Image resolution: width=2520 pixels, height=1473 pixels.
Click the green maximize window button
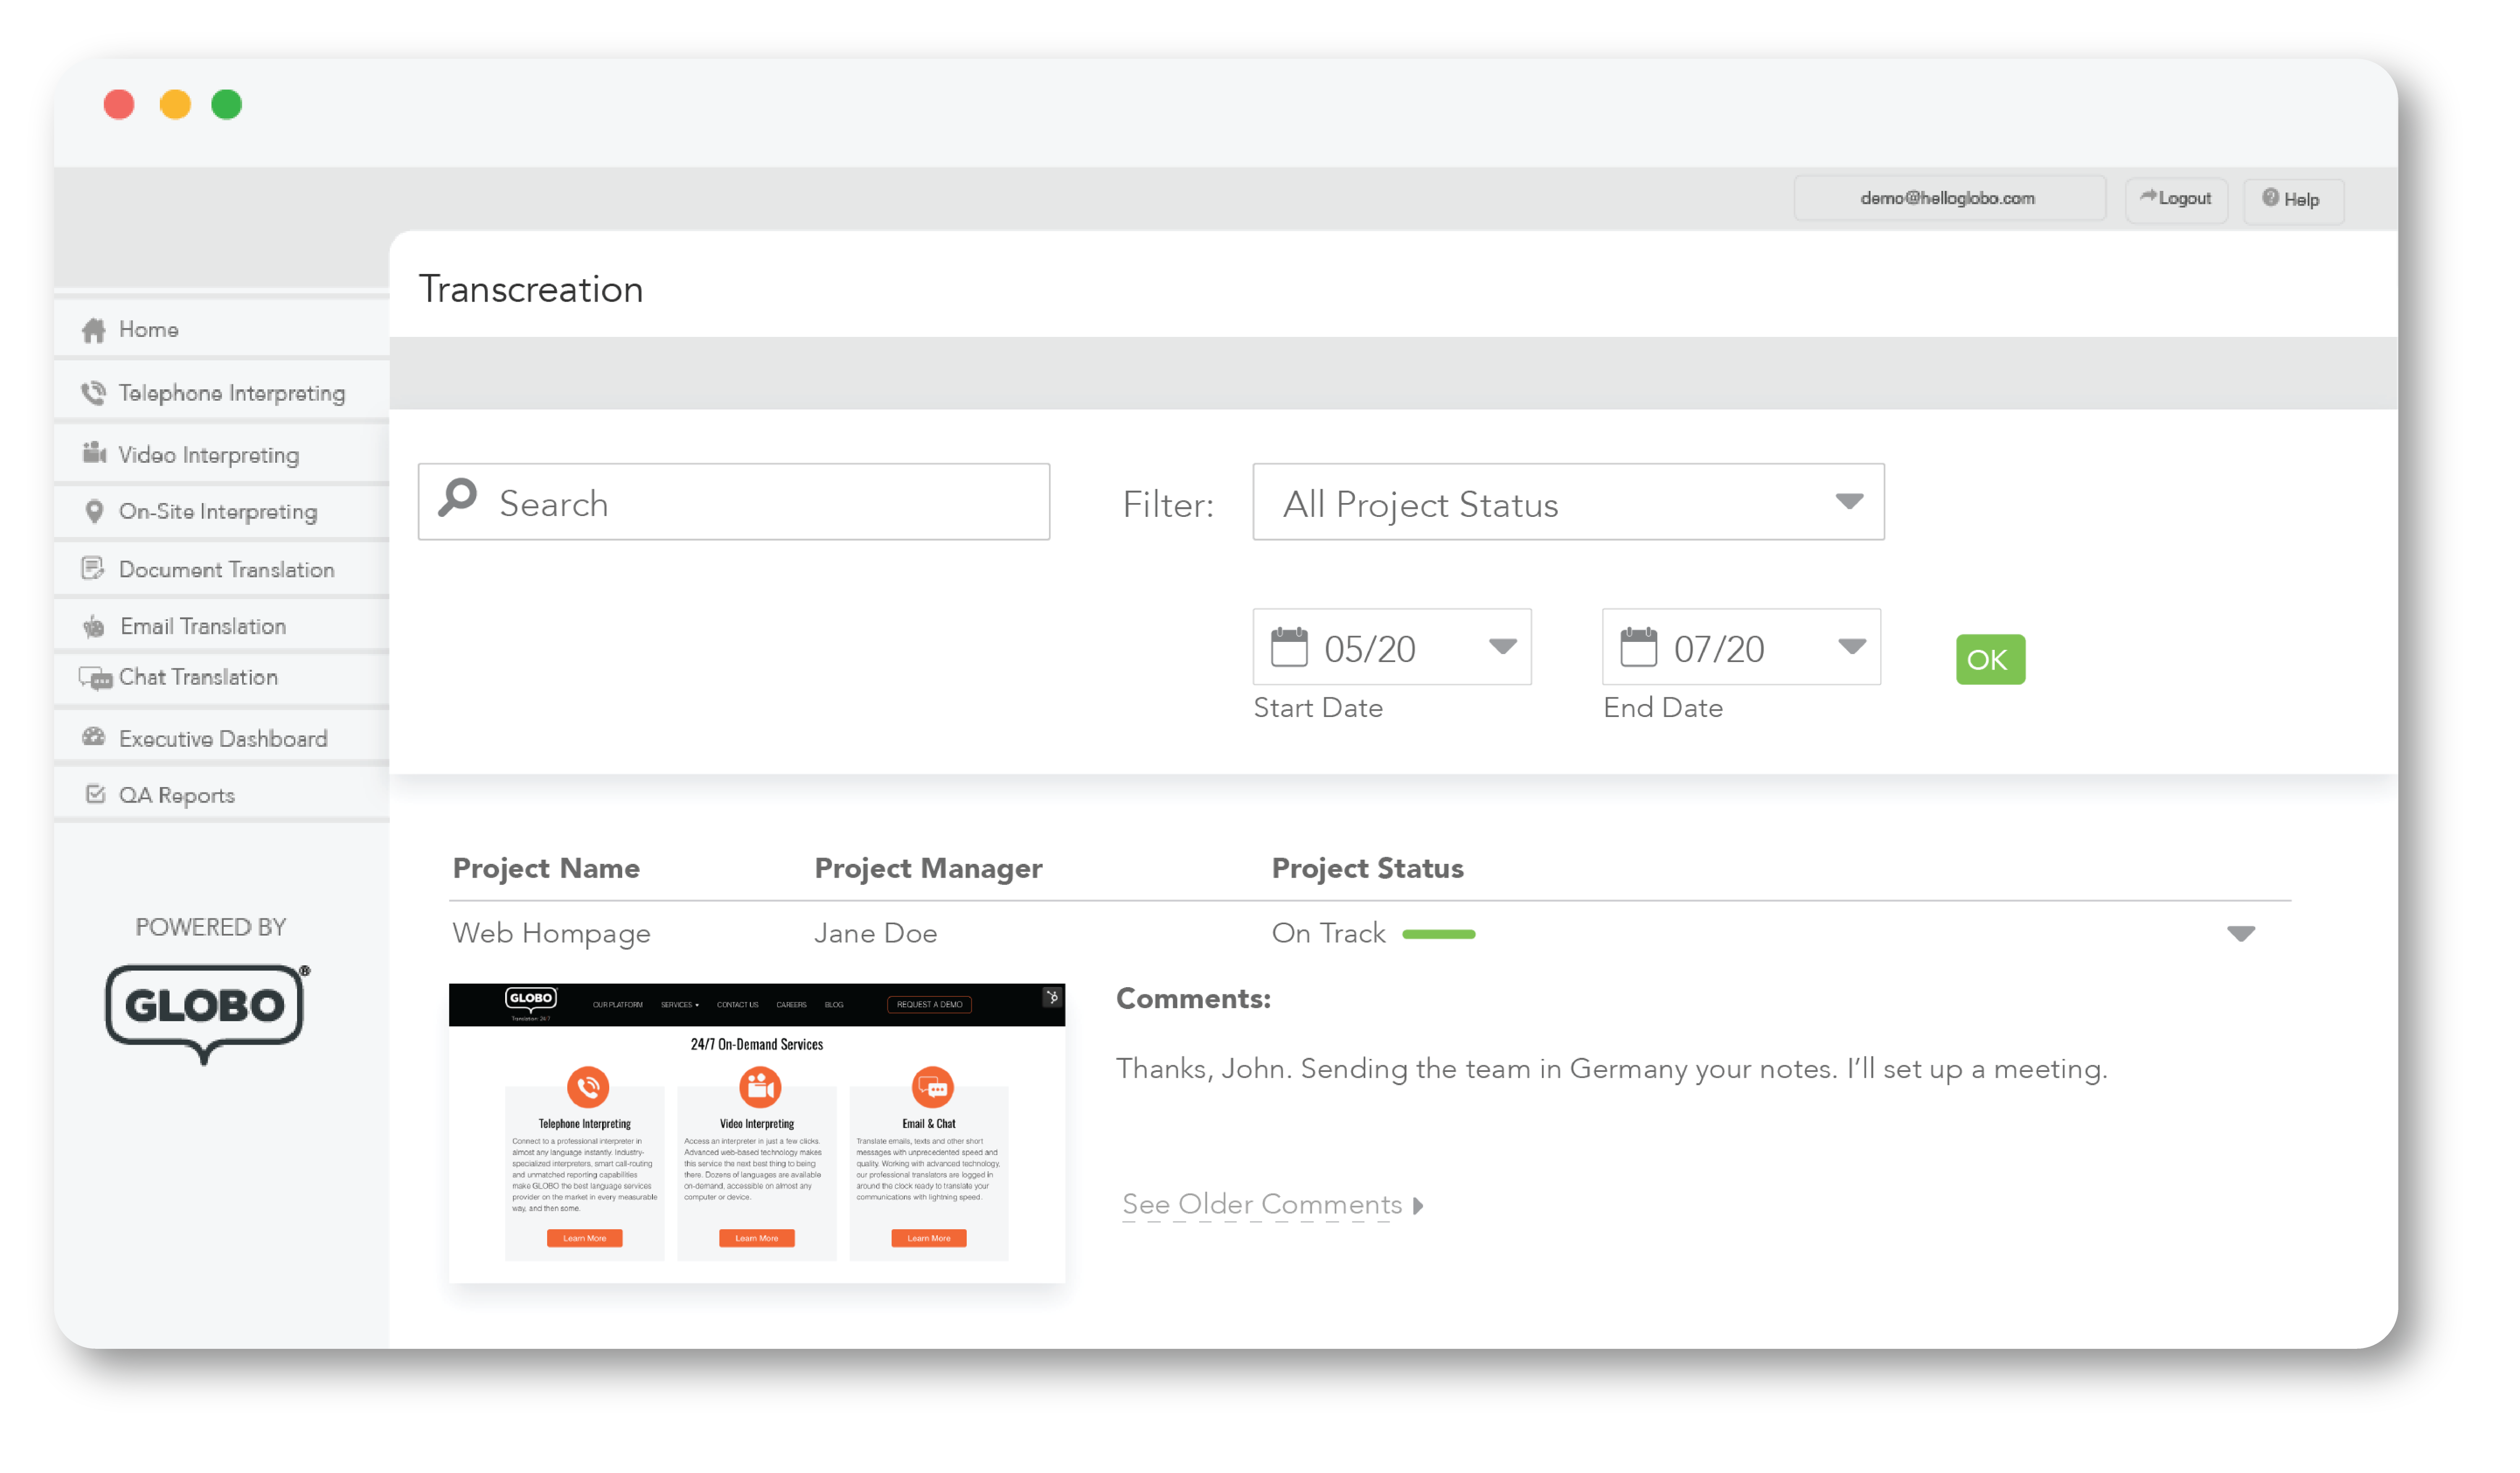[x=227, y=104]
